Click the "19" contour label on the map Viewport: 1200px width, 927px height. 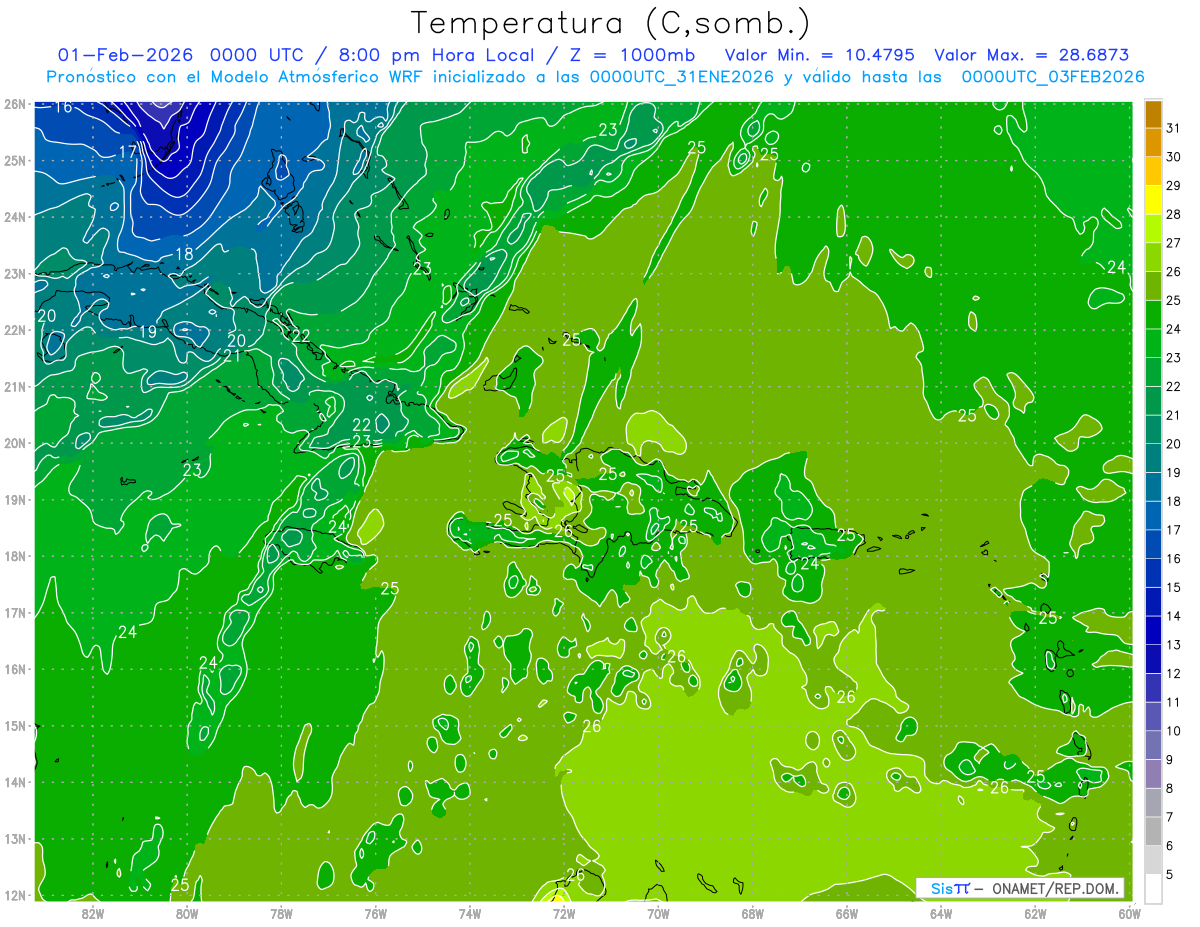[x=147, y=332]
